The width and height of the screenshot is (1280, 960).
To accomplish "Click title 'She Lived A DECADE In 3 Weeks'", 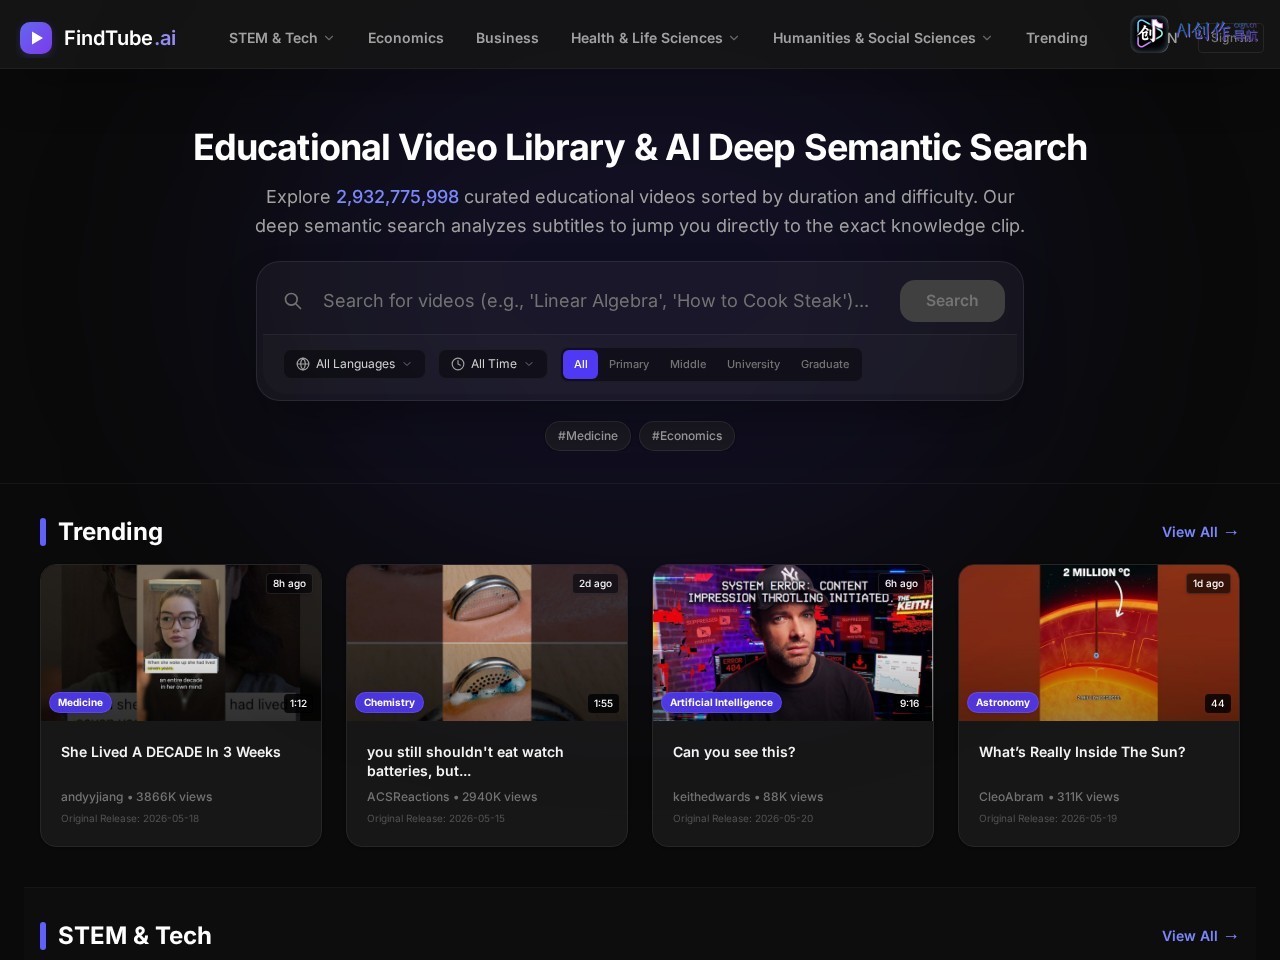I will coord(171,752).
